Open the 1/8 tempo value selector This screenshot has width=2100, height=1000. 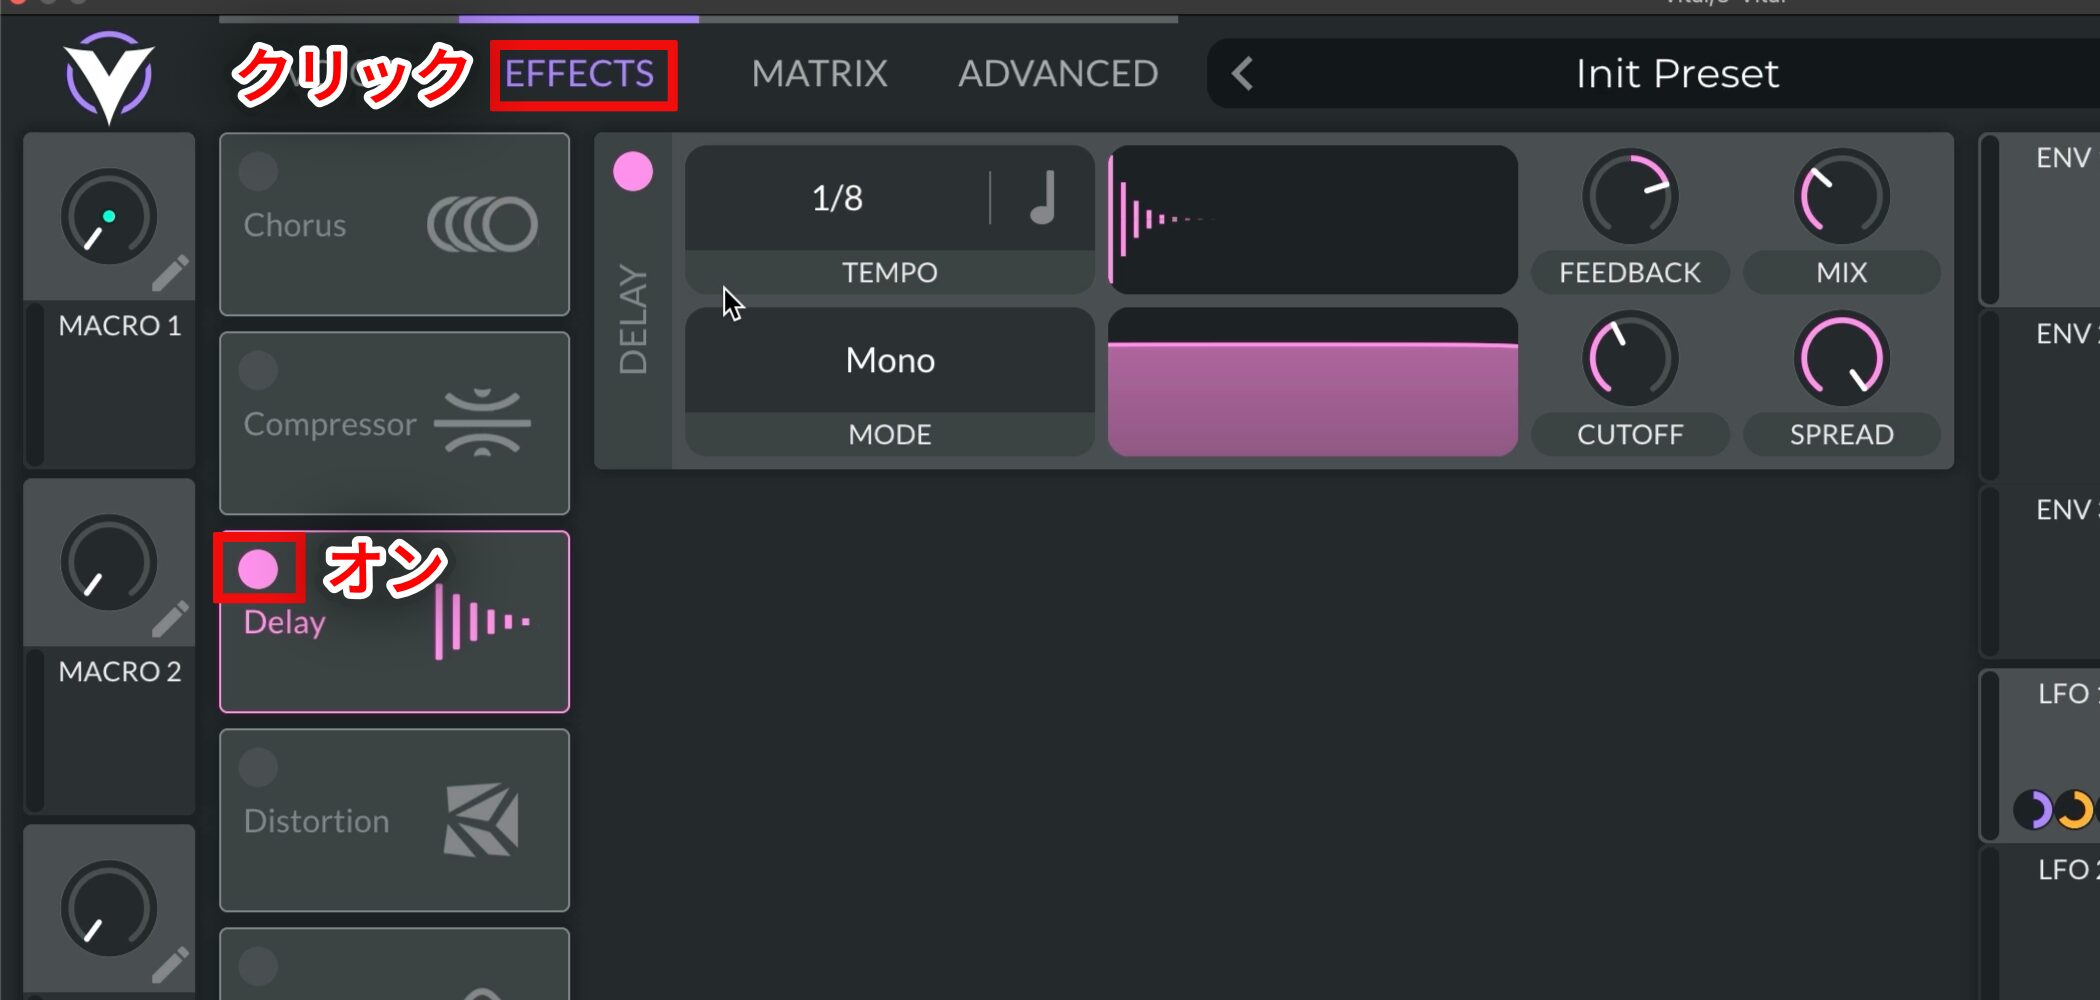[x=837, y=198]
